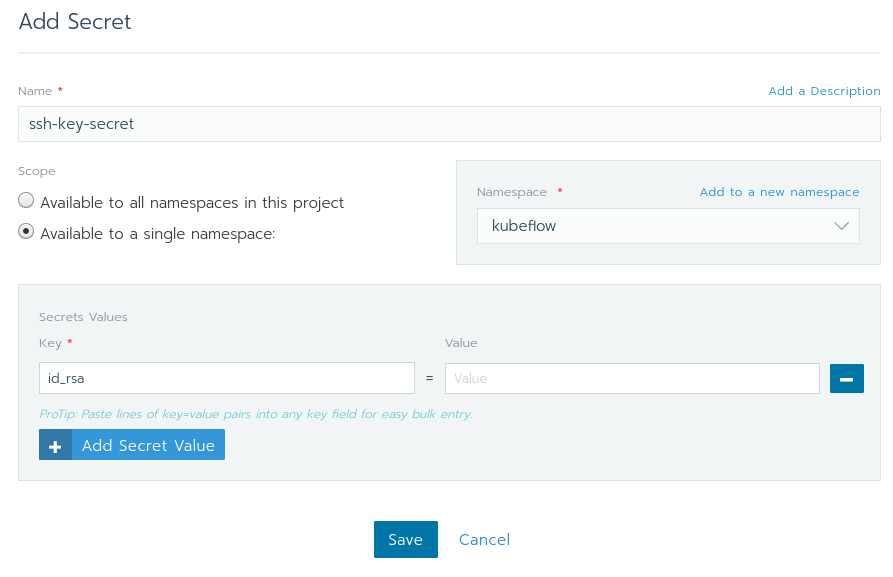893x577 pixels.
Task: Click the 'Scope' label
Action: (x=37, y=171)
